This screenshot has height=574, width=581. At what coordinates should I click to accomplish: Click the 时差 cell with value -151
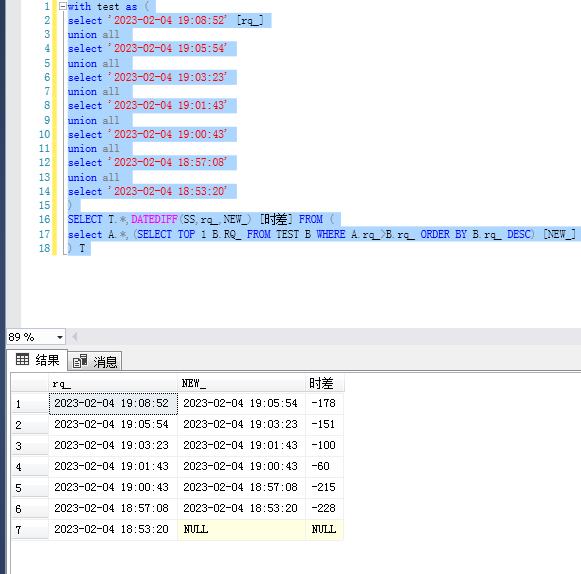(325, 424)
